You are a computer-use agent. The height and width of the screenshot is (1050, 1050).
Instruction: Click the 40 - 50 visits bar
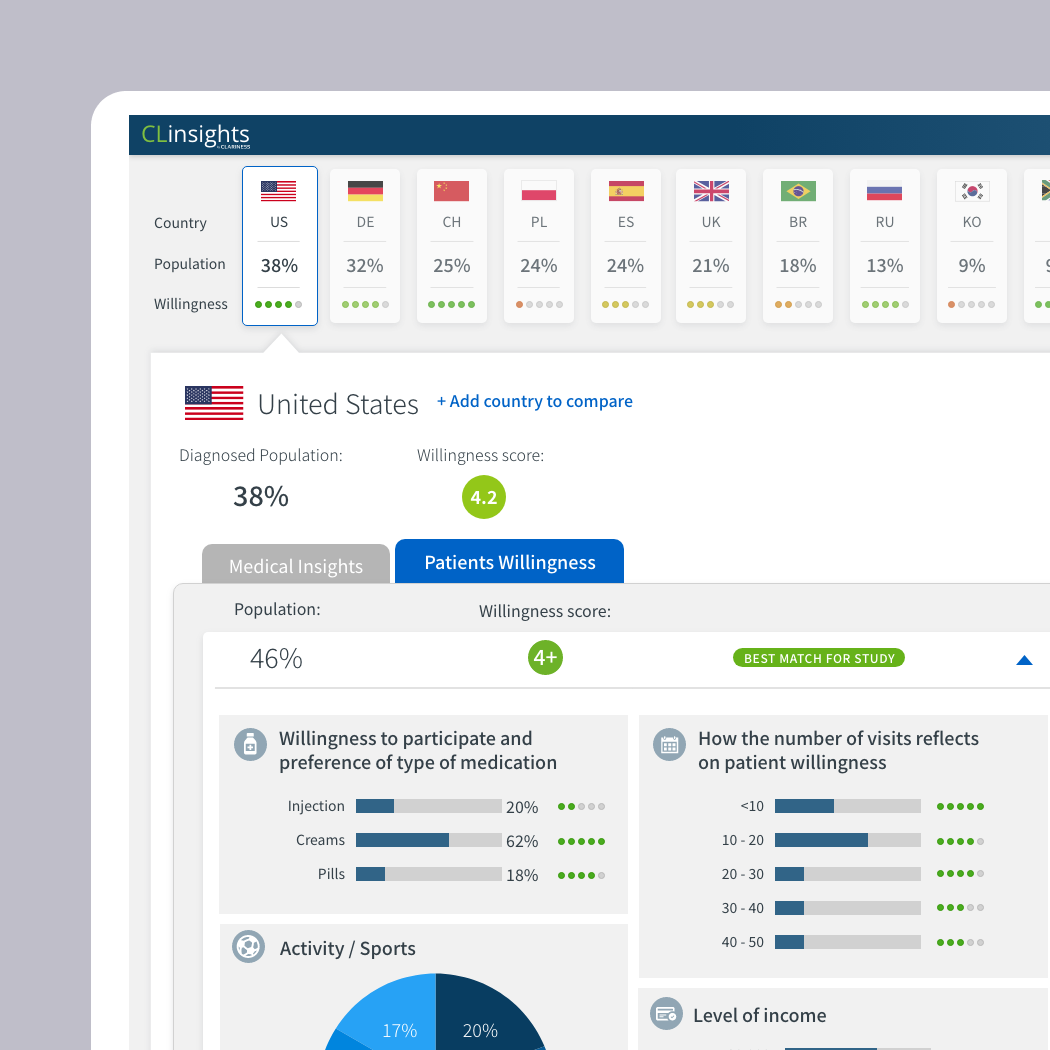point(848,942)
